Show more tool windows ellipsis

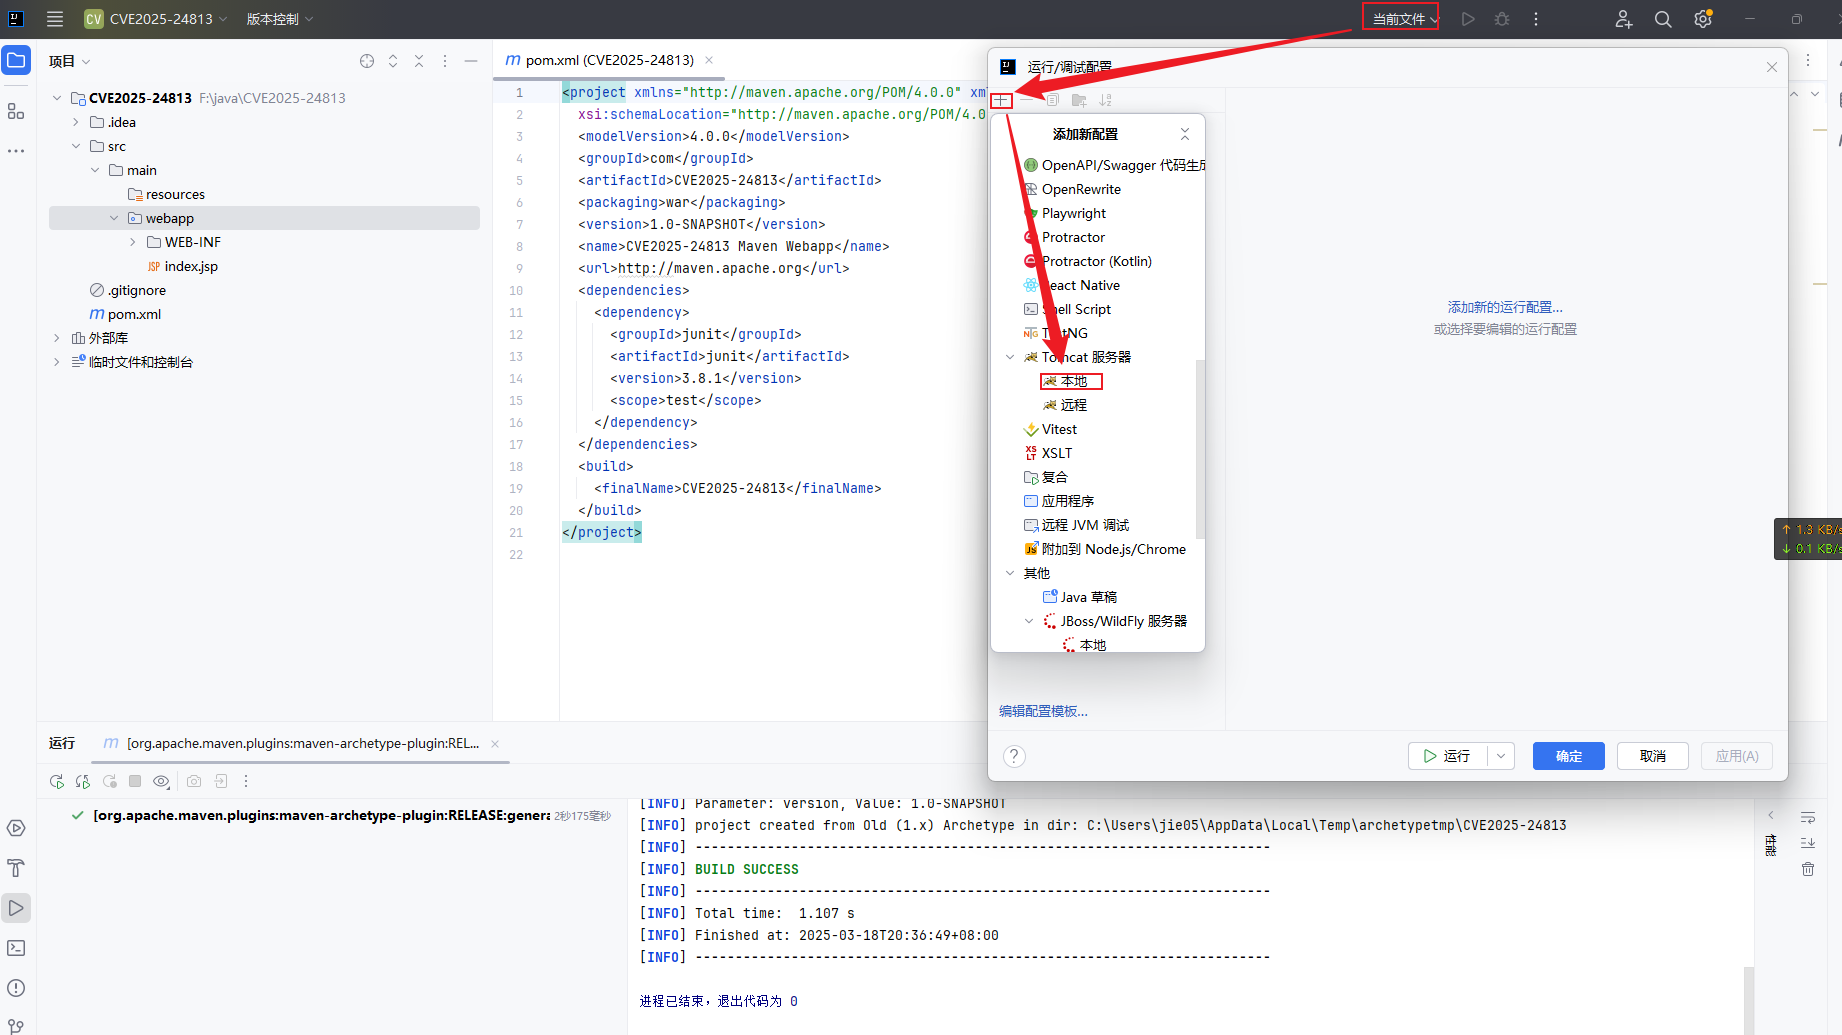pos(16,151)
